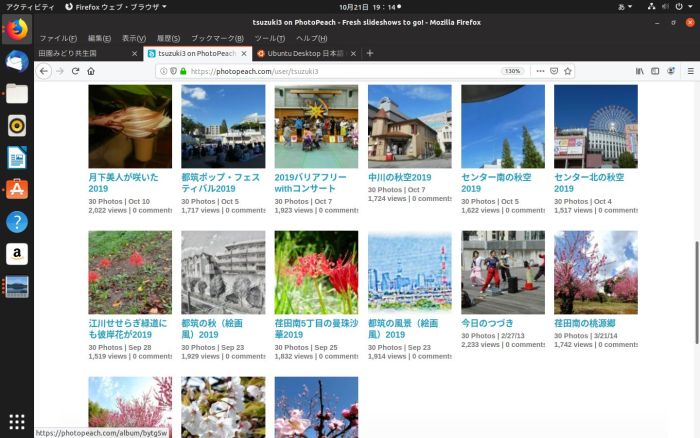700x438 pixels.
Task: Open Ubuntu Software from the dock
Action: point(17,189)
